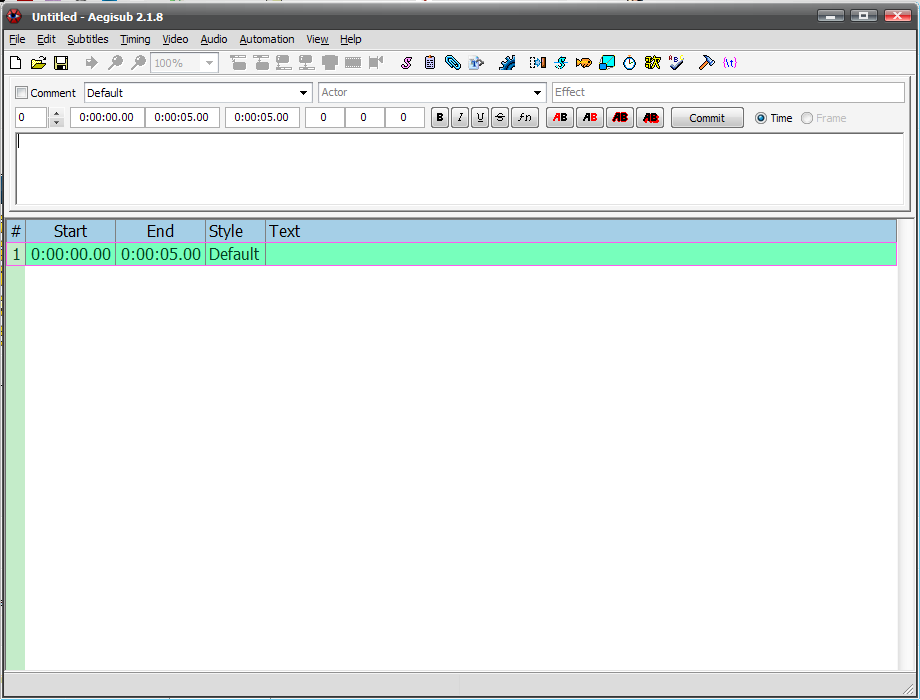Select the Frame radio button
This screenshot has height=700, width=920.
807,118
